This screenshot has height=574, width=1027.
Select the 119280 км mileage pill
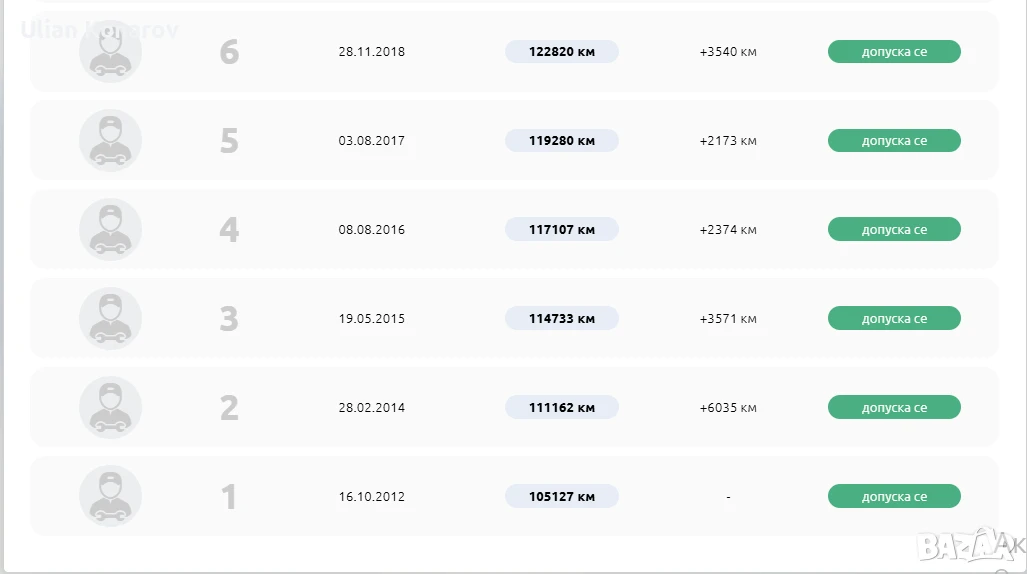(562, 141)
